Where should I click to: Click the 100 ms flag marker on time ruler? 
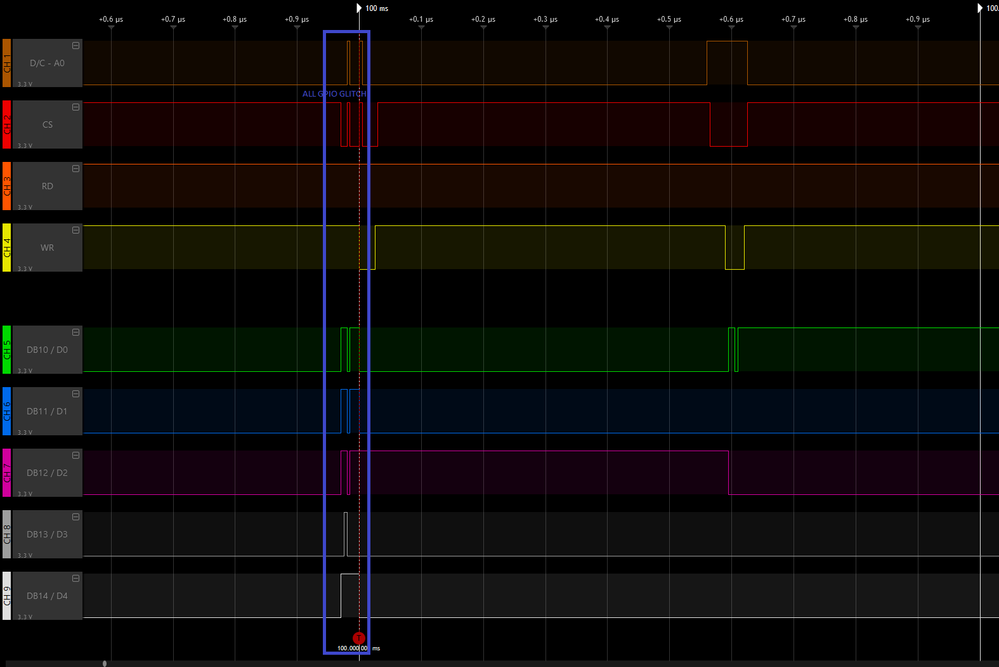pyautogui.click(x=359, y=8)
